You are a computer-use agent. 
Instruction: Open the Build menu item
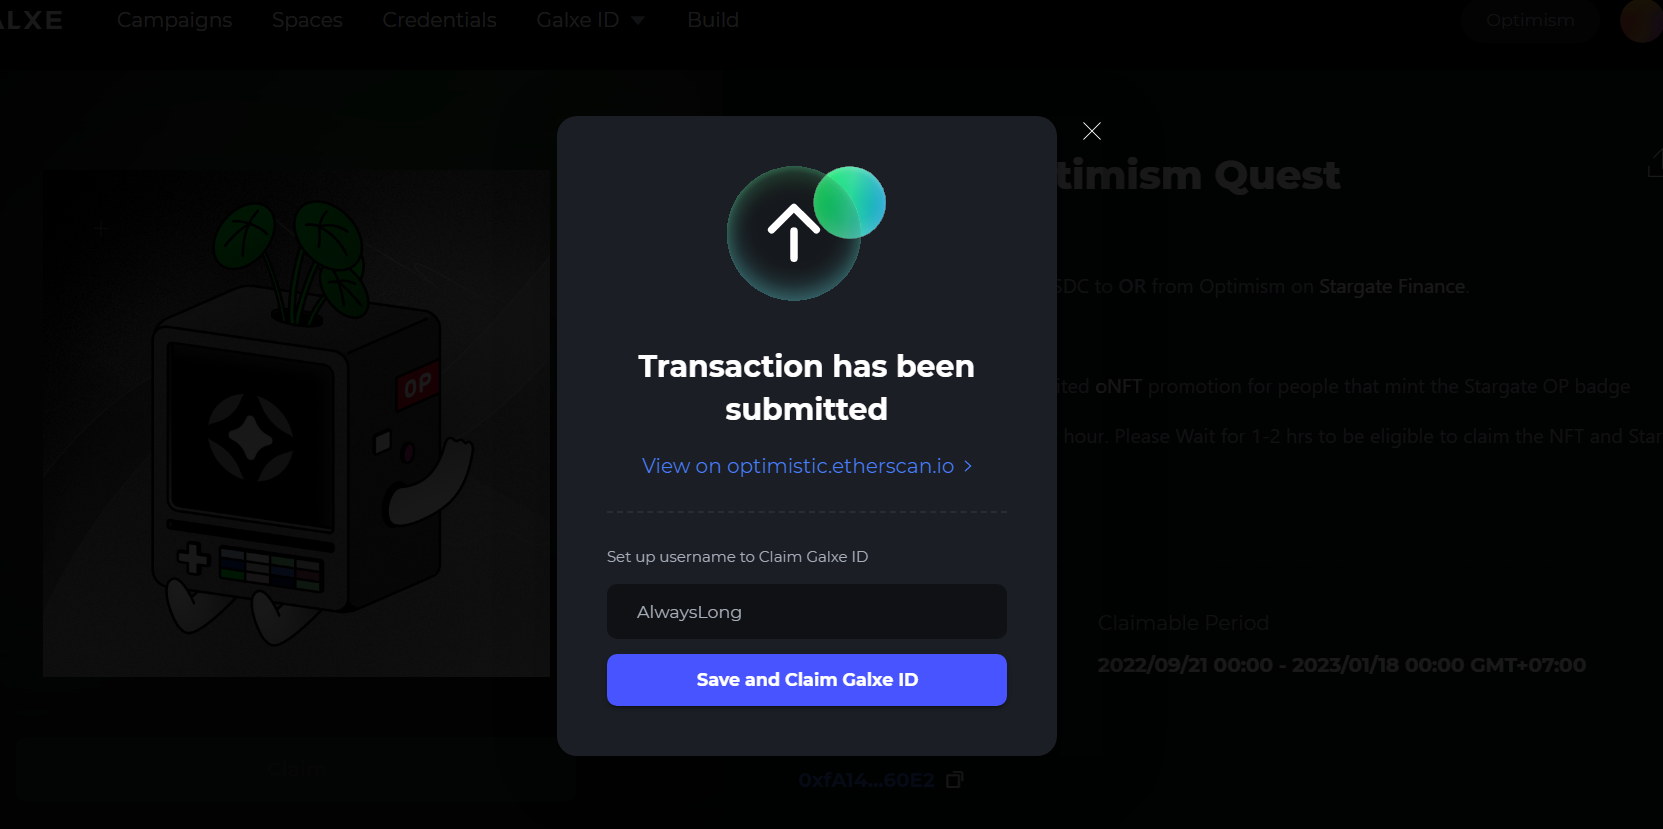point(713,20)
